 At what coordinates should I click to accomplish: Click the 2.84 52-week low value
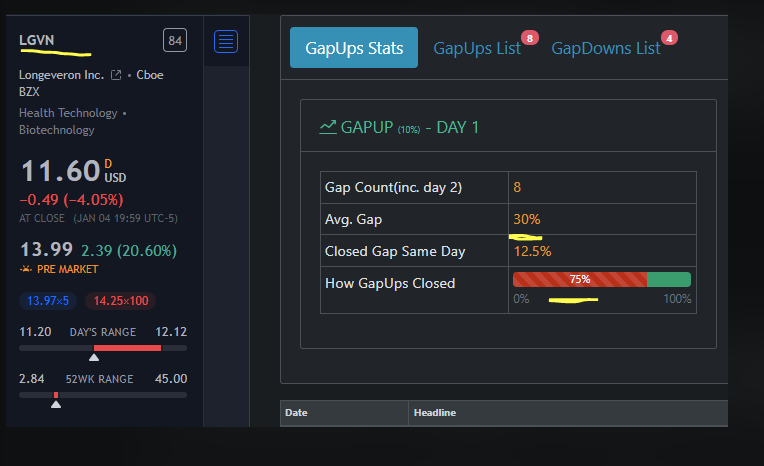(x=31, y=379)
